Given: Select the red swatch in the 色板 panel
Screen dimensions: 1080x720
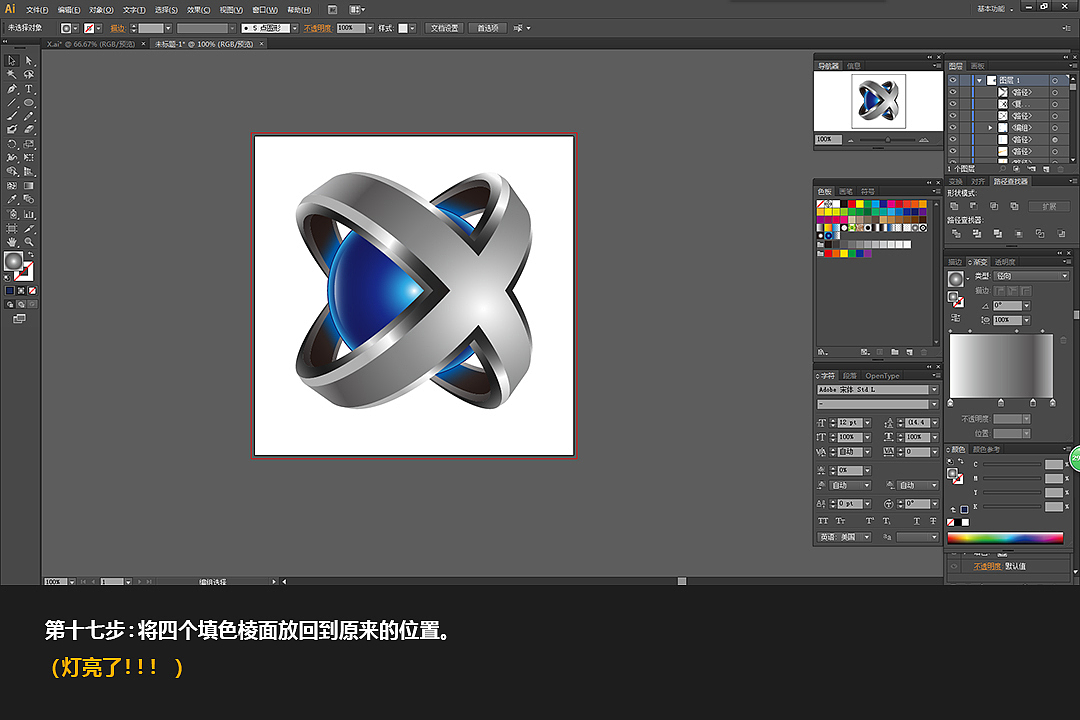Looking at the screenshot, I should [x=851, y=204].
